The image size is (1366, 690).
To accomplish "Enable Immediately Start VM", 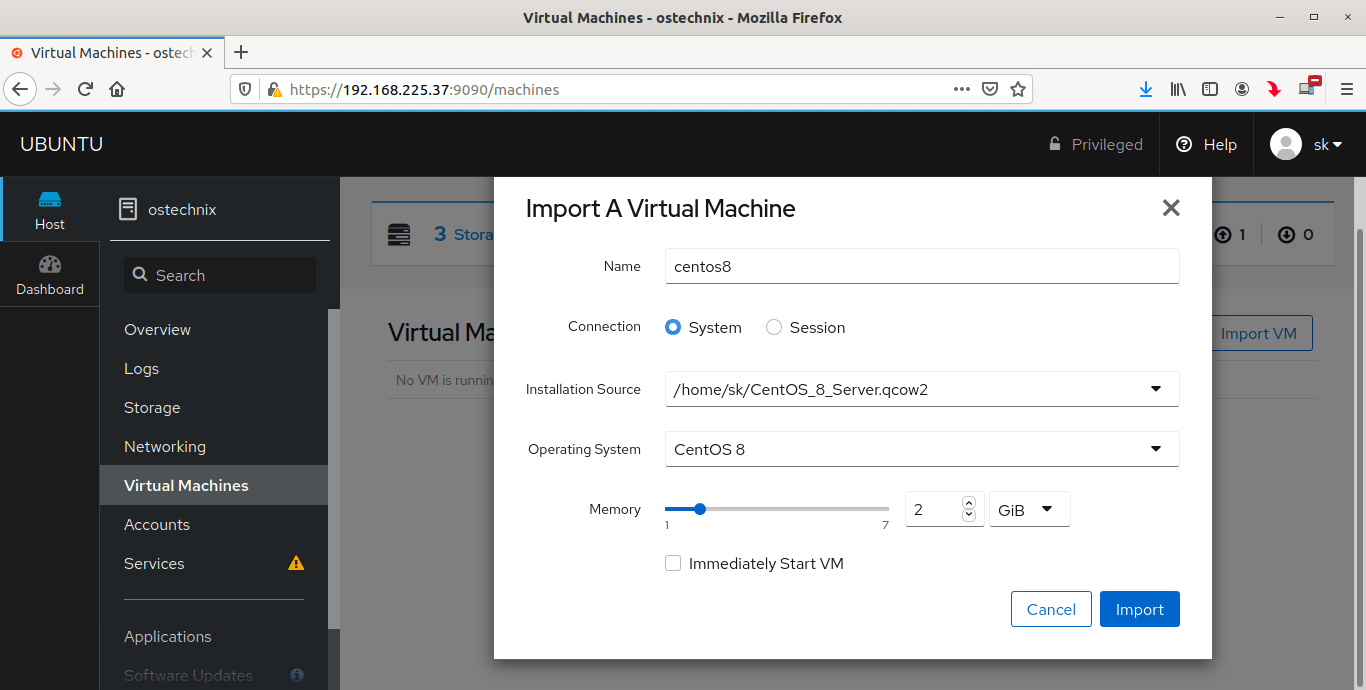I will pos(673,563).
